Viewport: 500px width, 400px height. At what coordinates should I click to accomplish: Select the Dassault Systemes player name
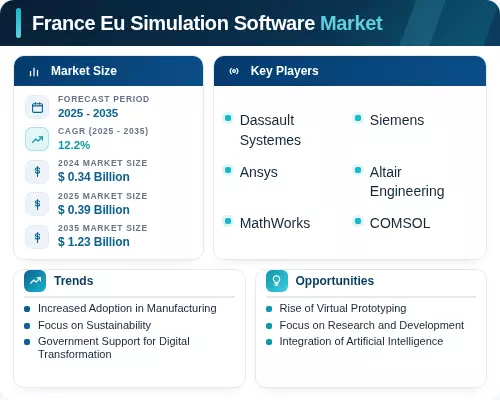click(x=270, y=130)
